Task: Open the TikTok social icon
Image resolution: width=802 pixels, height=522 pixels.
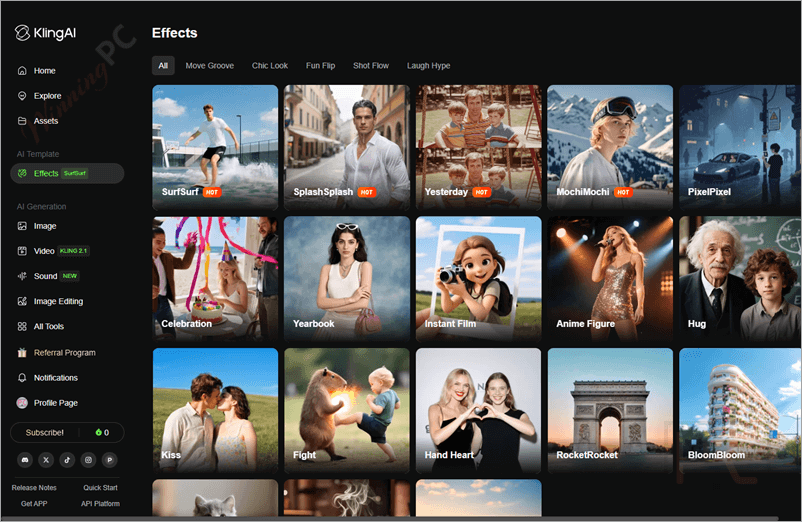Action: [x=67, y=460]
